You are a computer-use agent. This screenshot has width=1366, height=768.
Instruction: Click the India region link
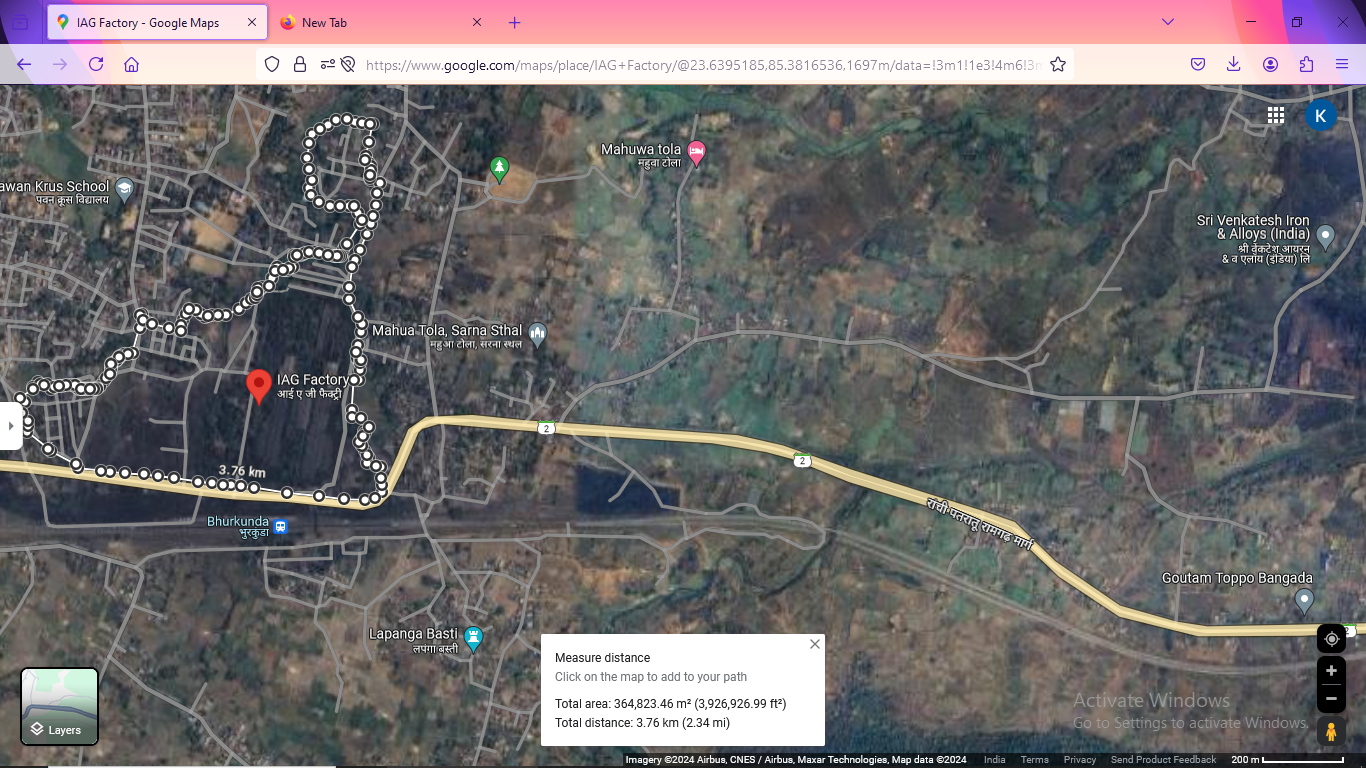994,760
